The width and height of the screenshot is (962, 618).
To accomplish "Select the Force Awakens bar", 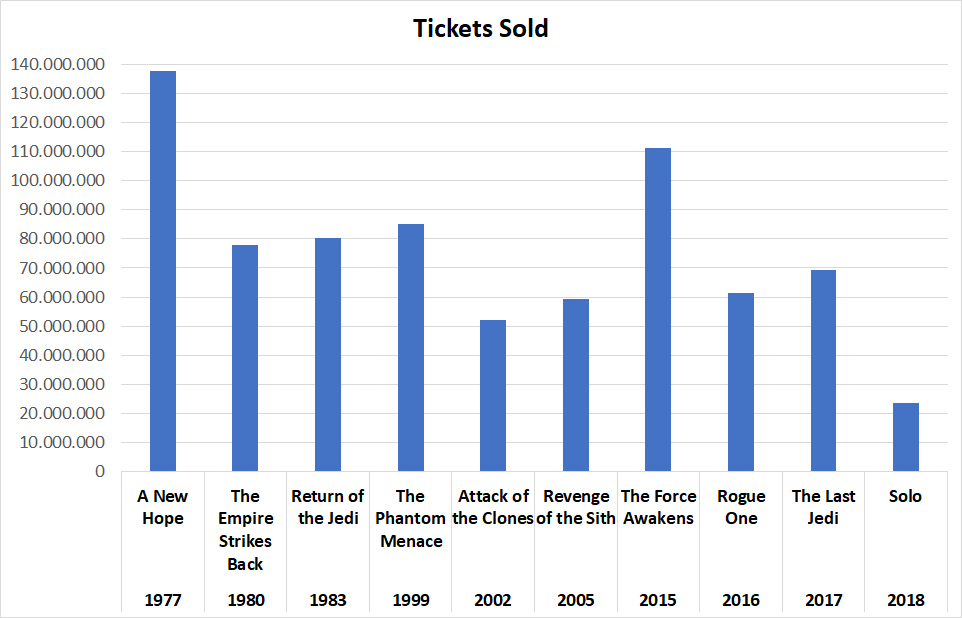I will (x=658, y=309).
